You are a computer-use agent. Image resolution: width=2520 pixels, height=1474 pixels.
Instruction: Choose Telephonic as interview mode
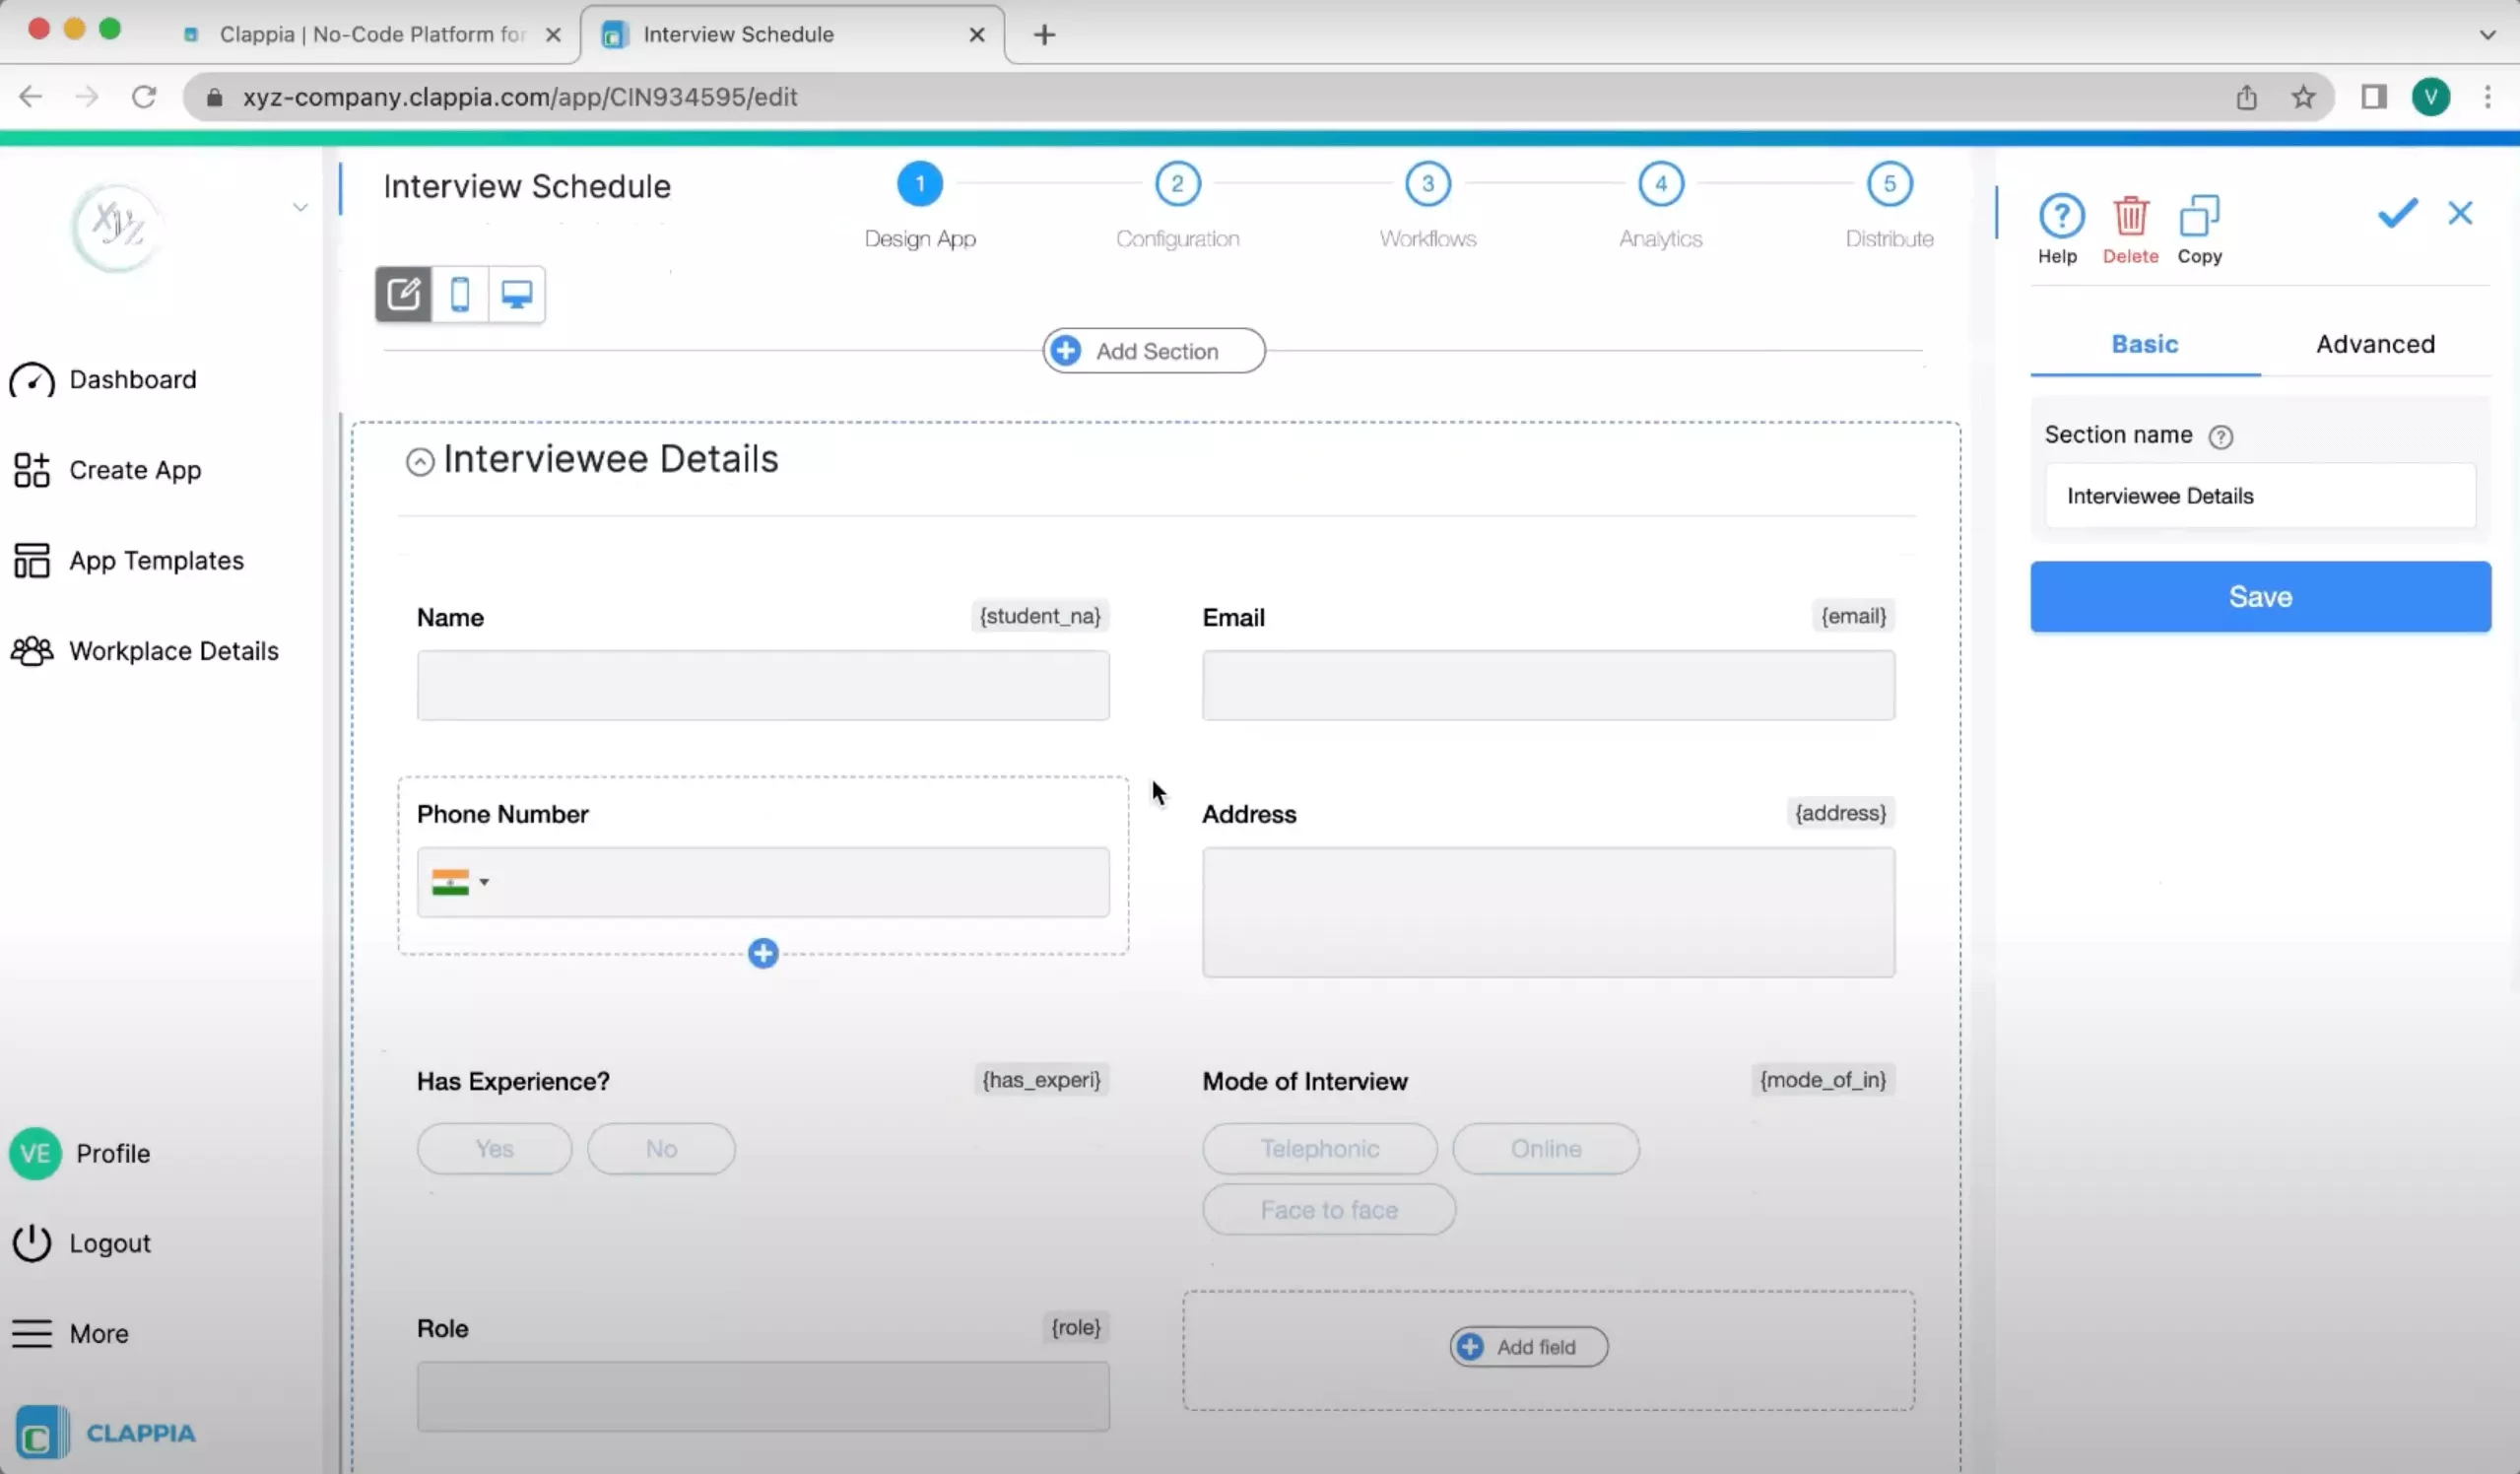tap(1318, 1148)
